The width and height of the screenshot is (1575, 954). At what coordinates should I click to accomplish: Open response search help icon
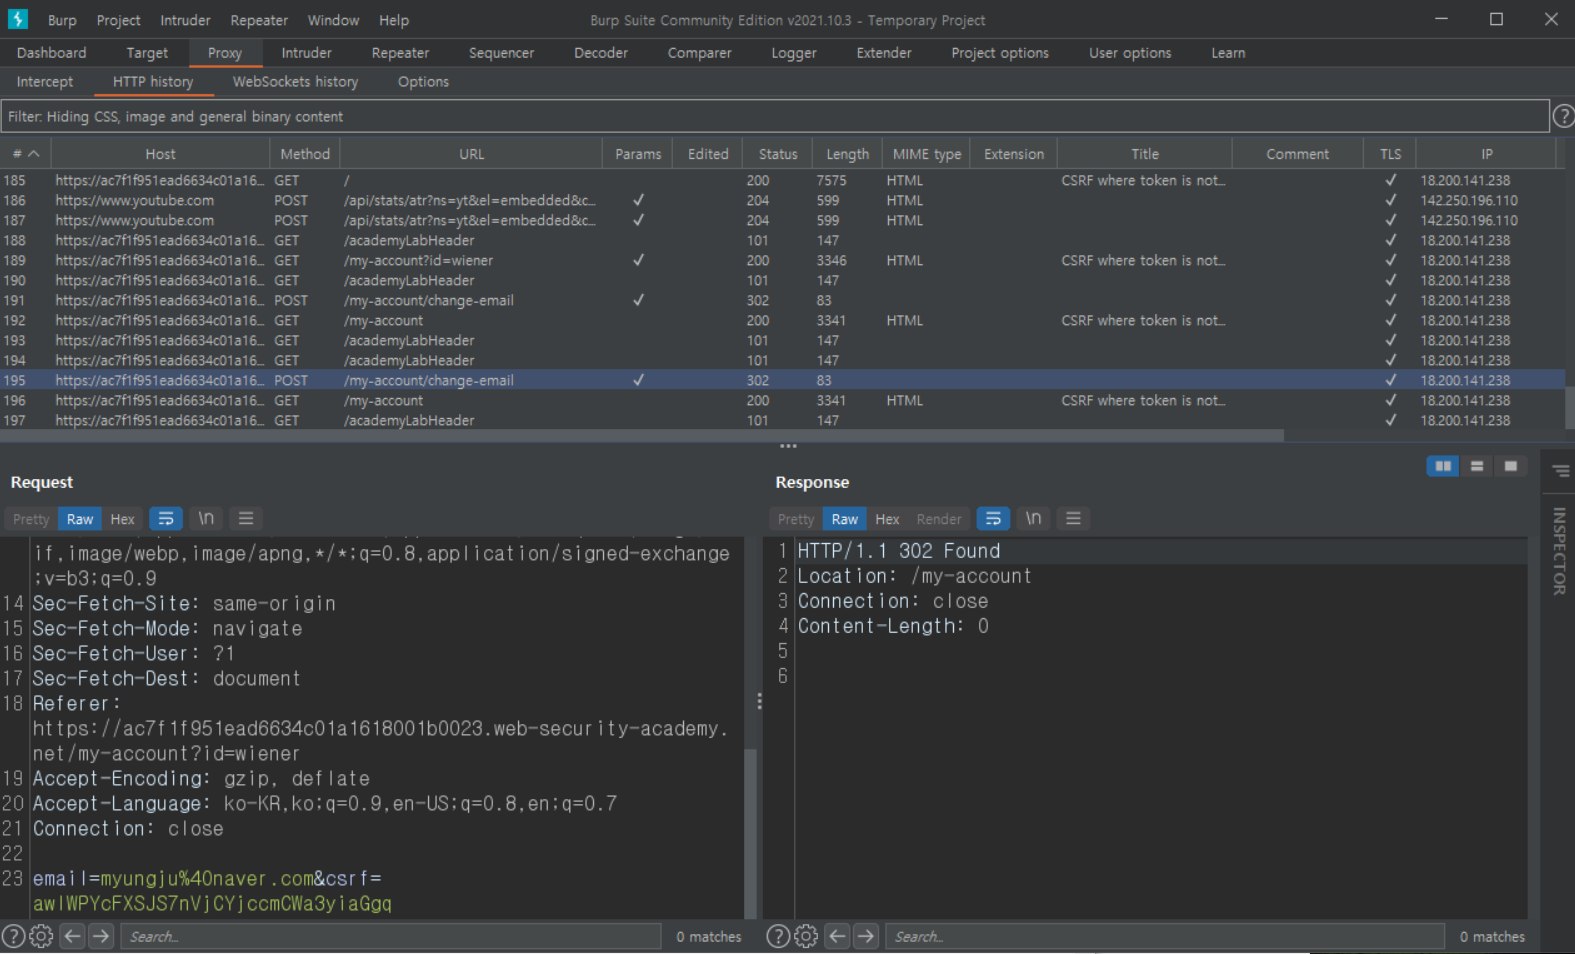778,937
